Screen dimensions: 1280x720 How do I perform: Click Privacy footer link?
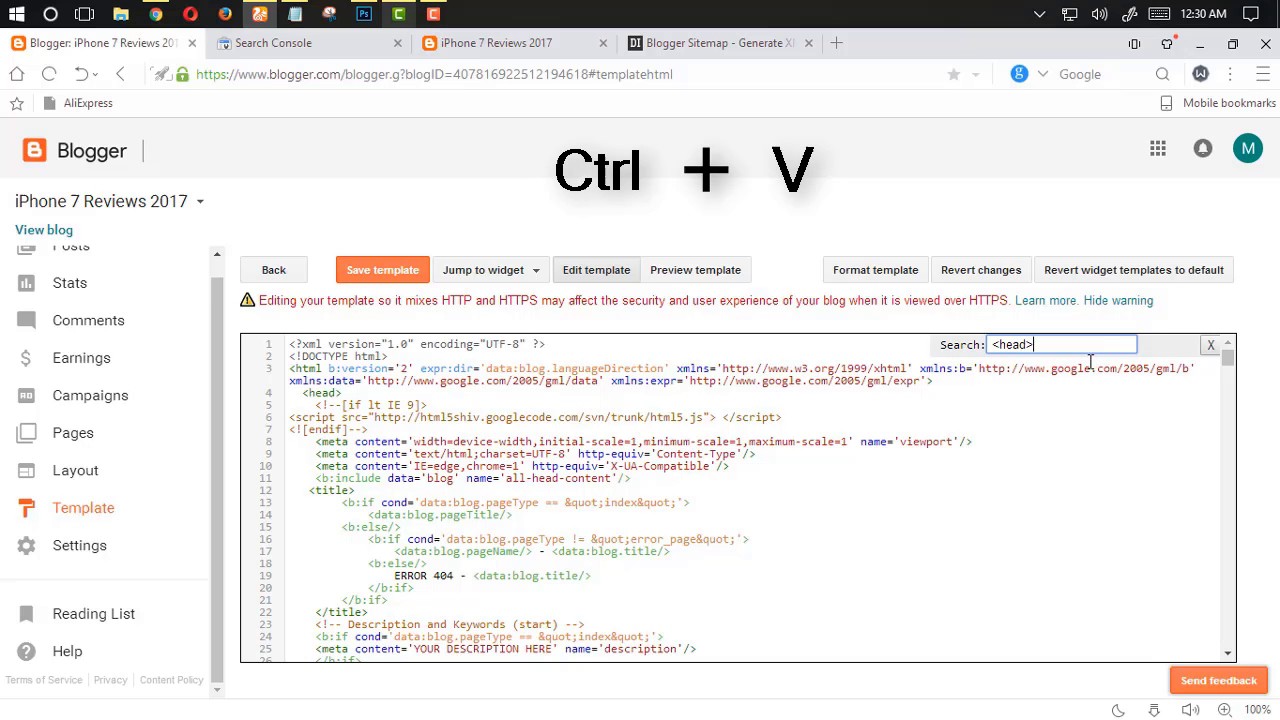(x=110, y=680)
